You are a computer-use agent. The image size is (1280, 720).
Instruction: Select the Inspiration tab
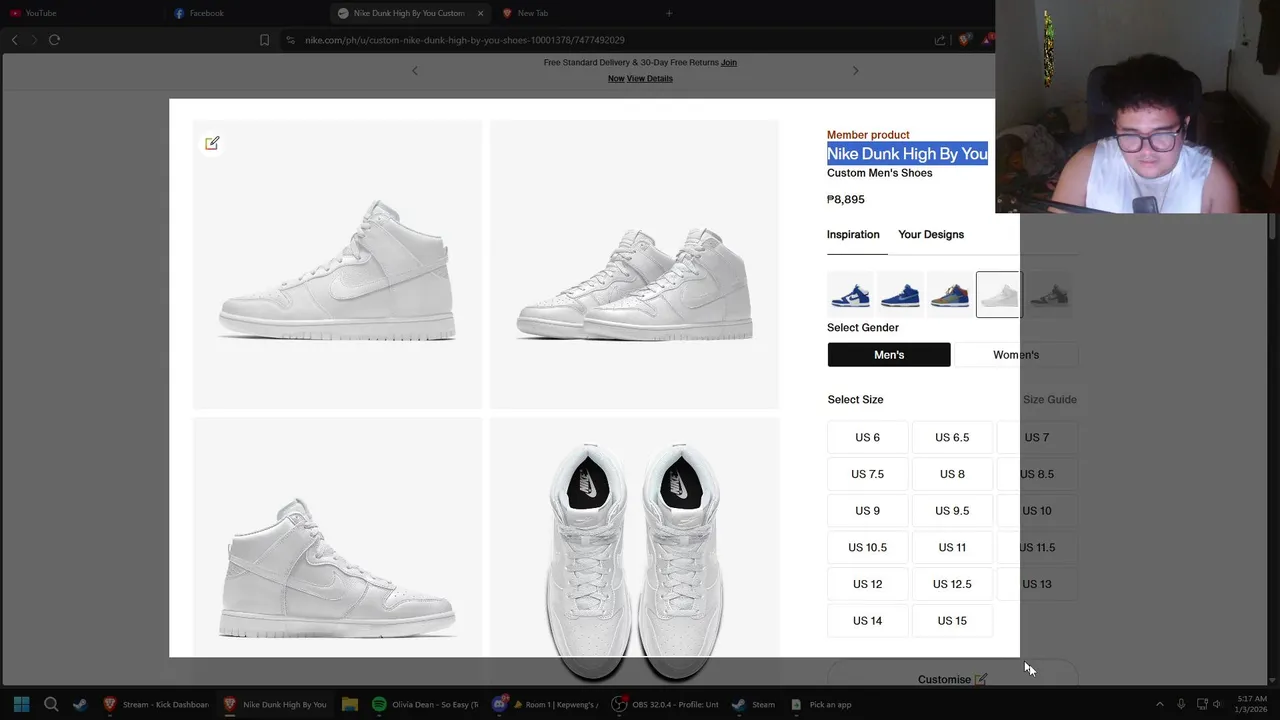(x=853, y=234)
